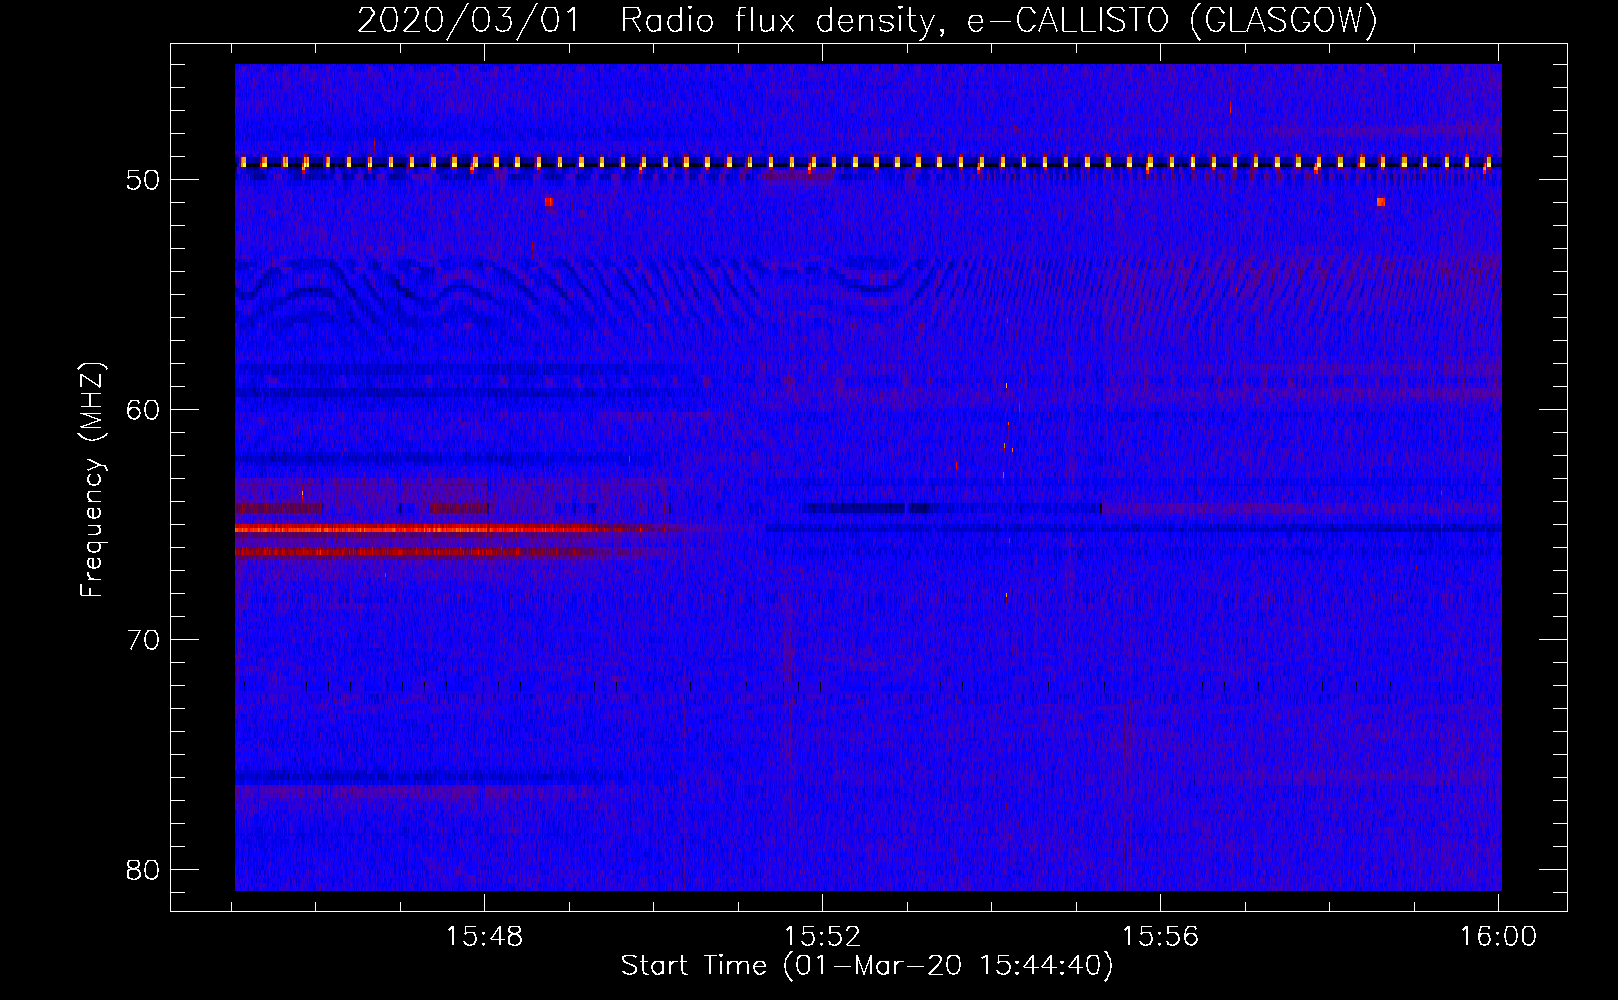Click the "80" frequency tick label
The height and width of the screenshot is (1000, 1618).
(143, 870)
